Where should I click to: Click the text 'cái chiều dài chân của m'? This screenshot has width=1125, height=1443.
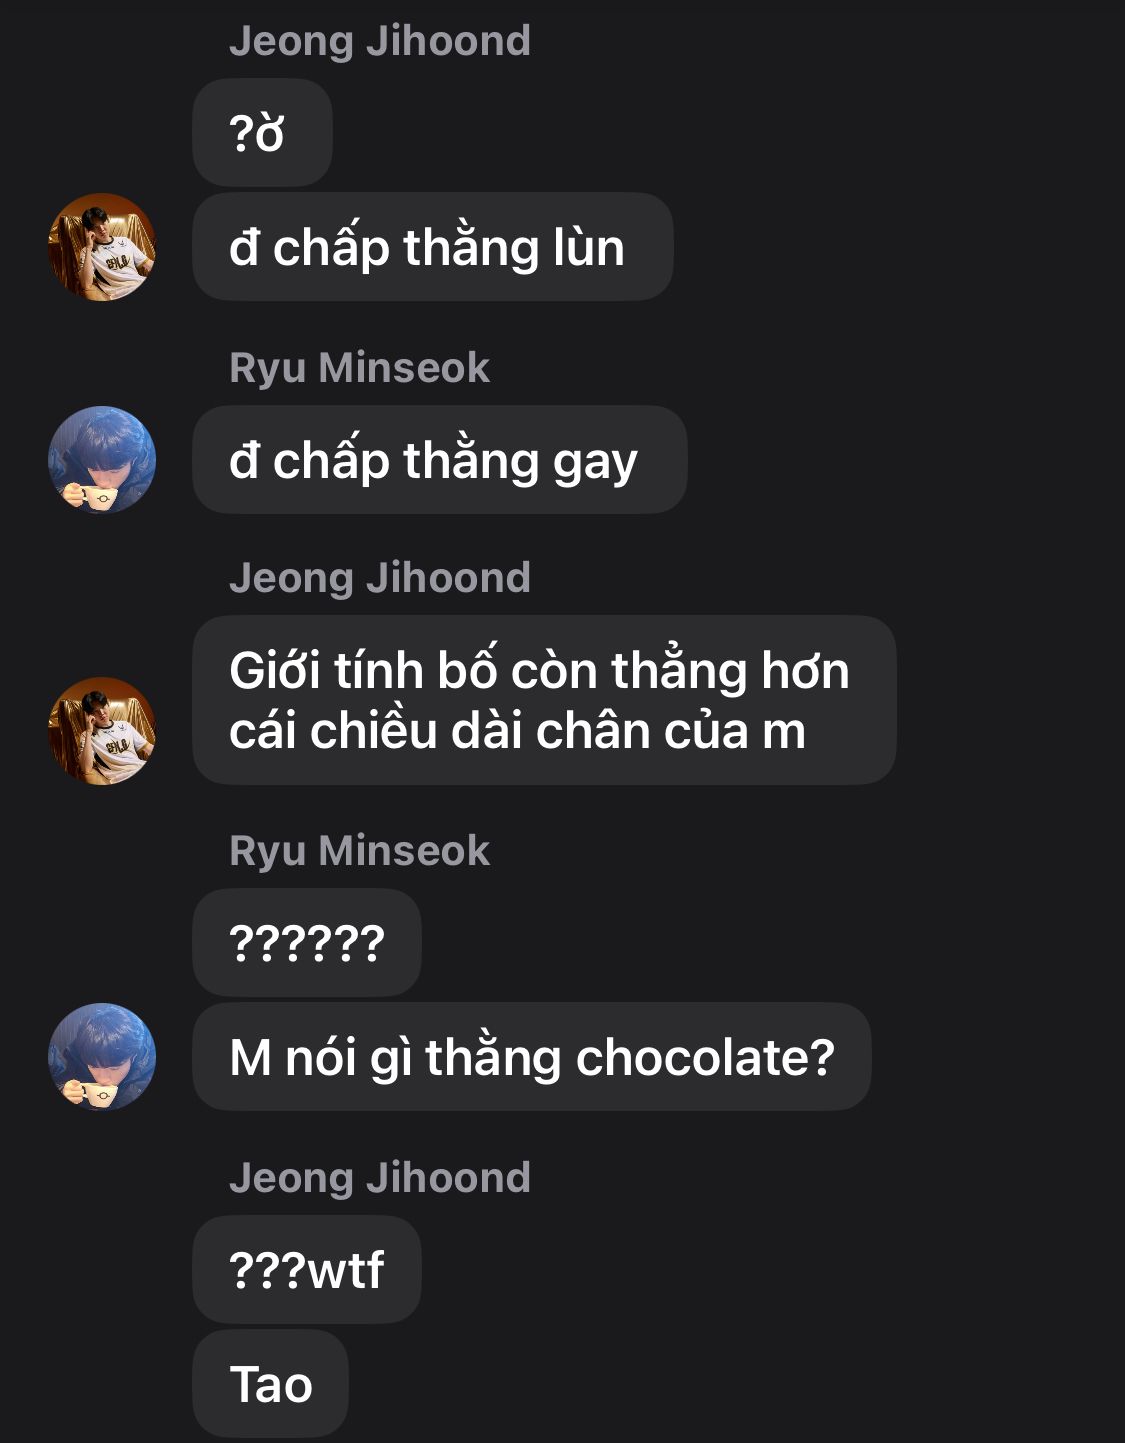tap(517, 732)
